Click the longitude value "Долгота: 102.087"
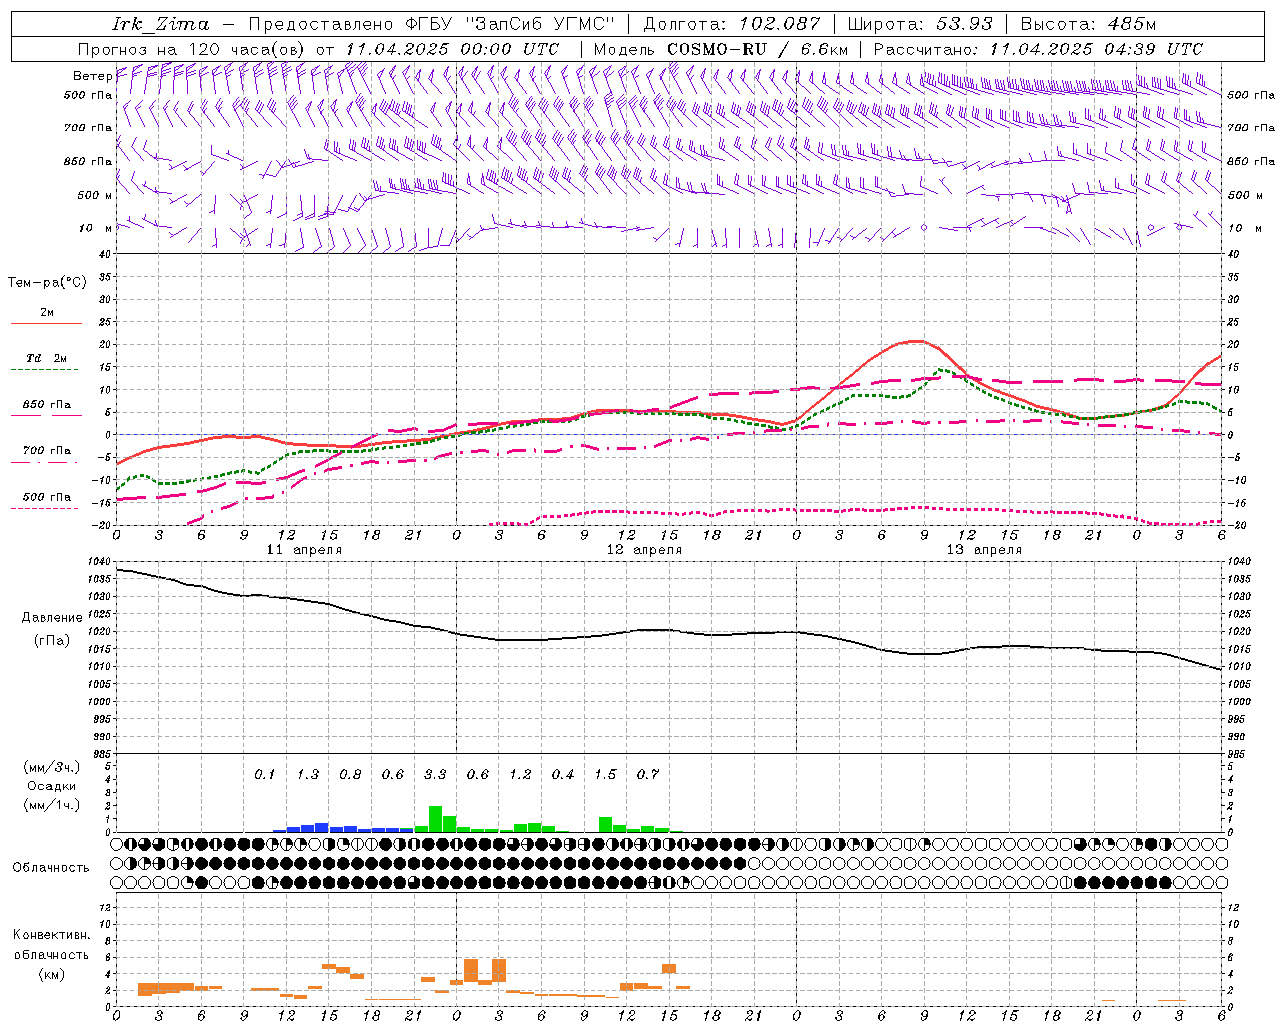 point(731,24)
